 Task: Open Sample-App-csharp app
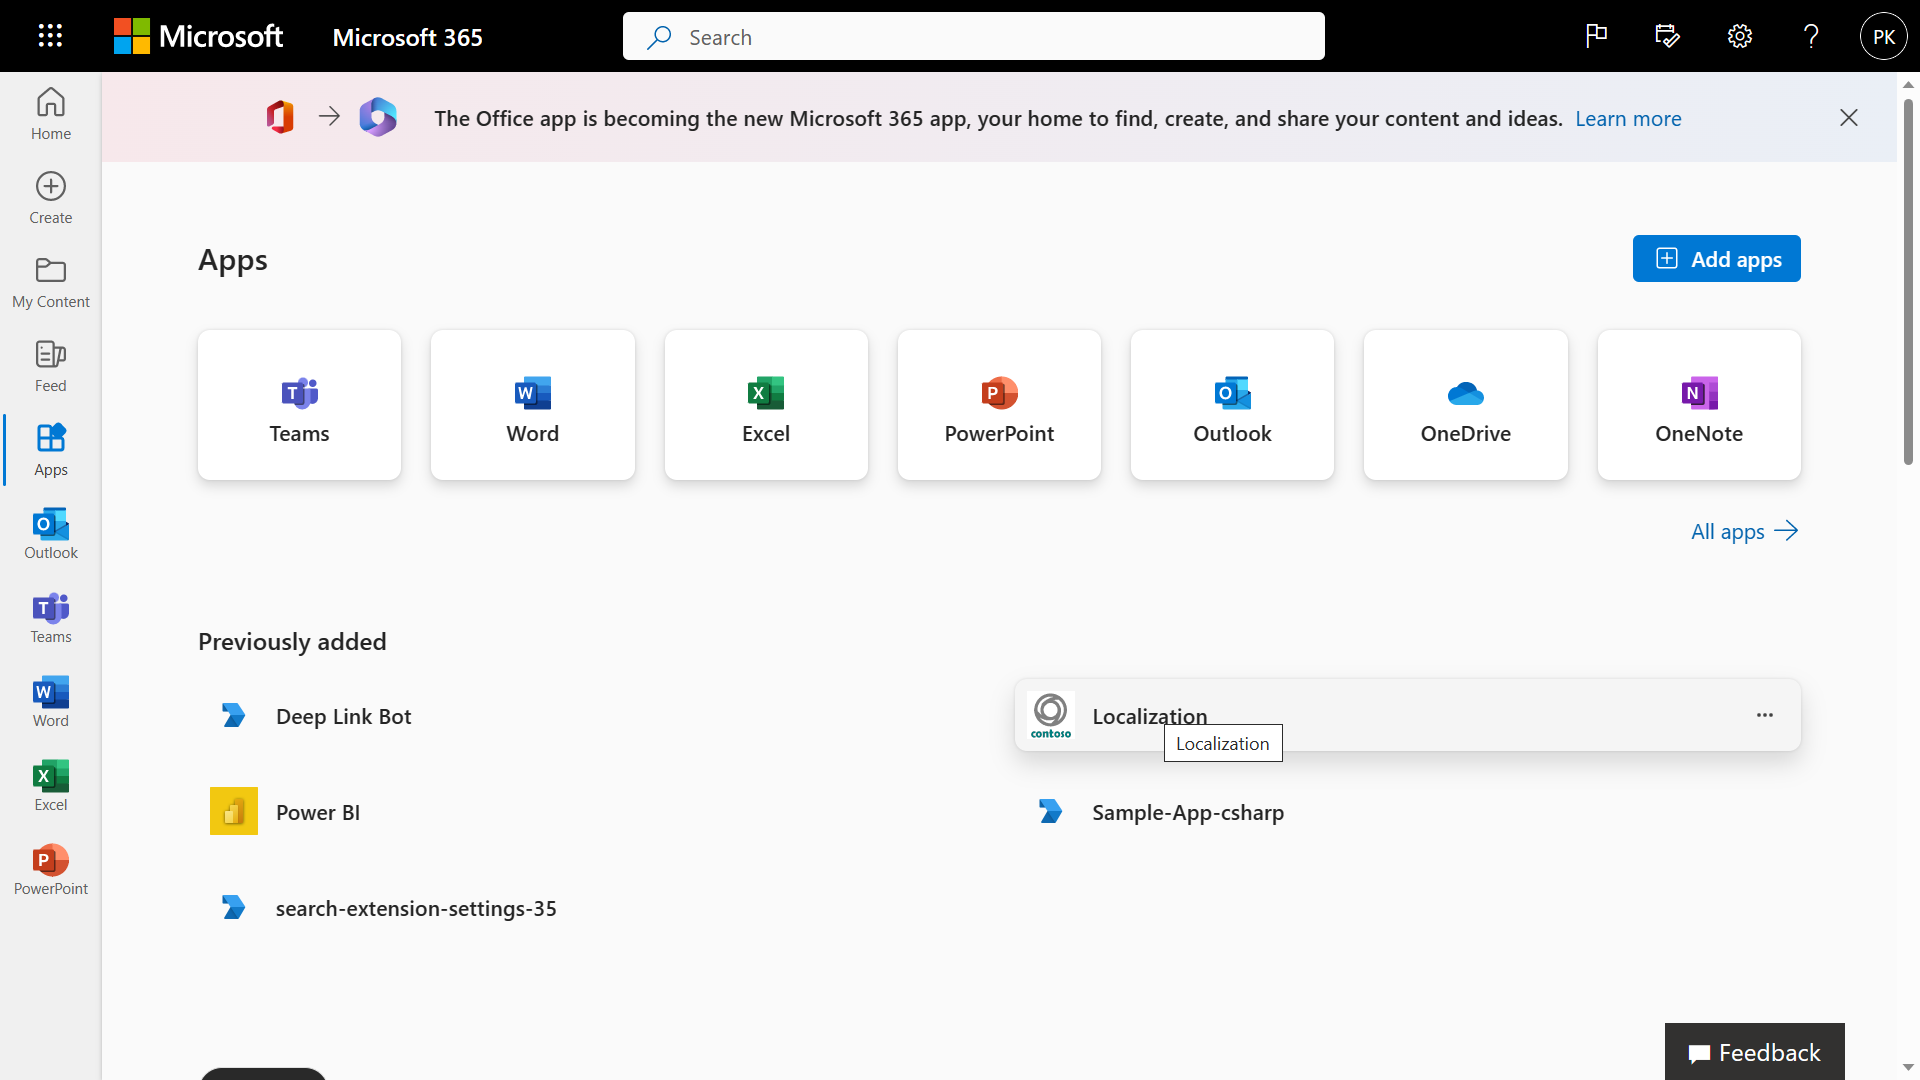coord(1408,812)
